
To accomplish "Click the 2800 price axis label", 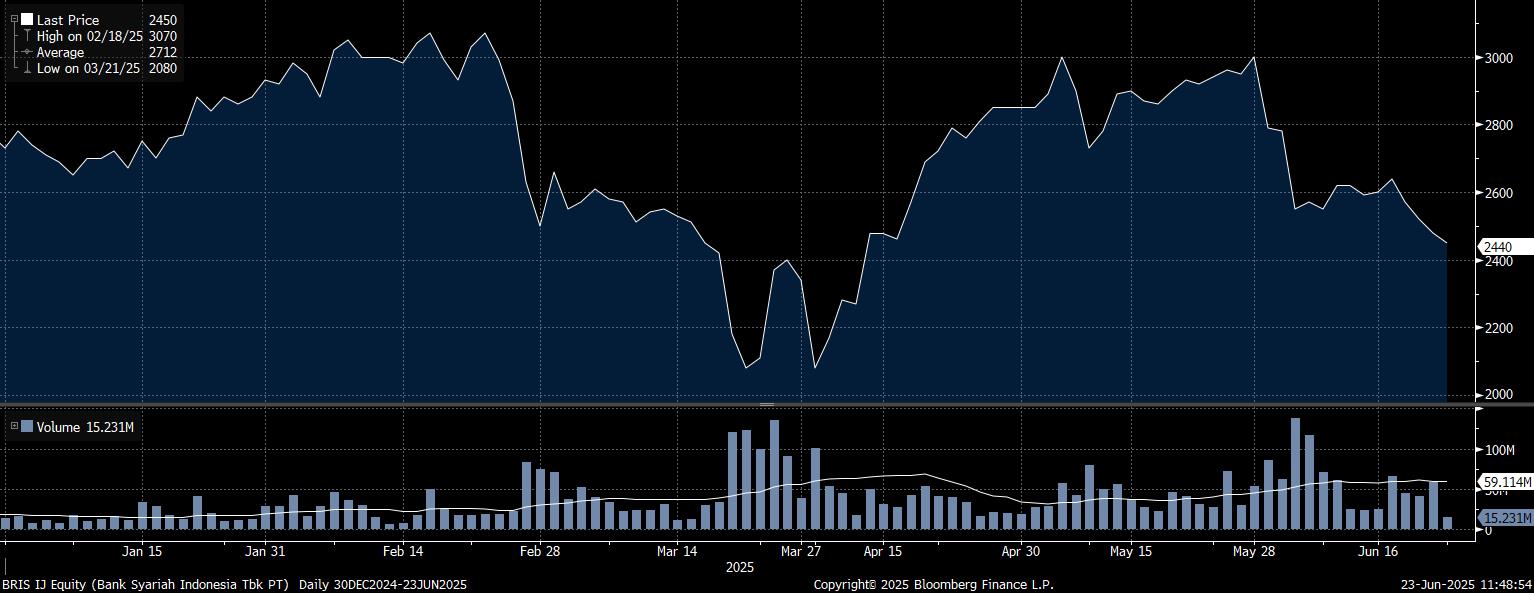I will pyautogui.click(x=1498, y=125).
